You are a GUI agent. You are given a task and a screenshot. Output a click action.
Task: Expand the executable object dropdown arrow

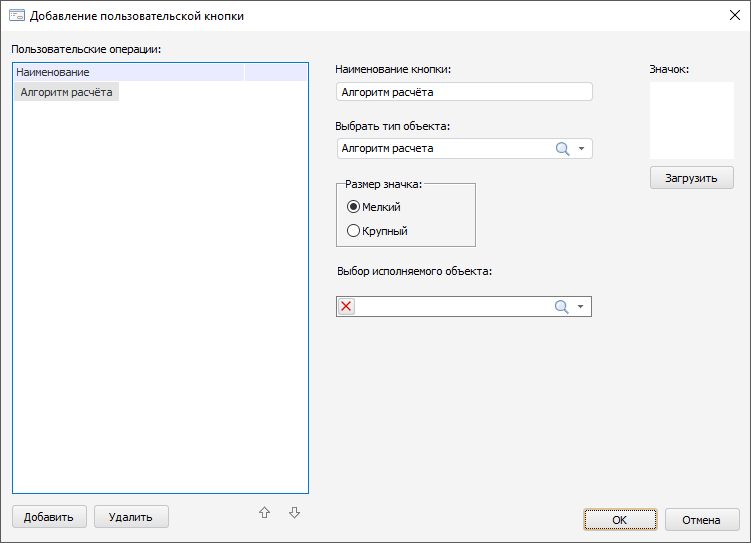pos(581,307)
